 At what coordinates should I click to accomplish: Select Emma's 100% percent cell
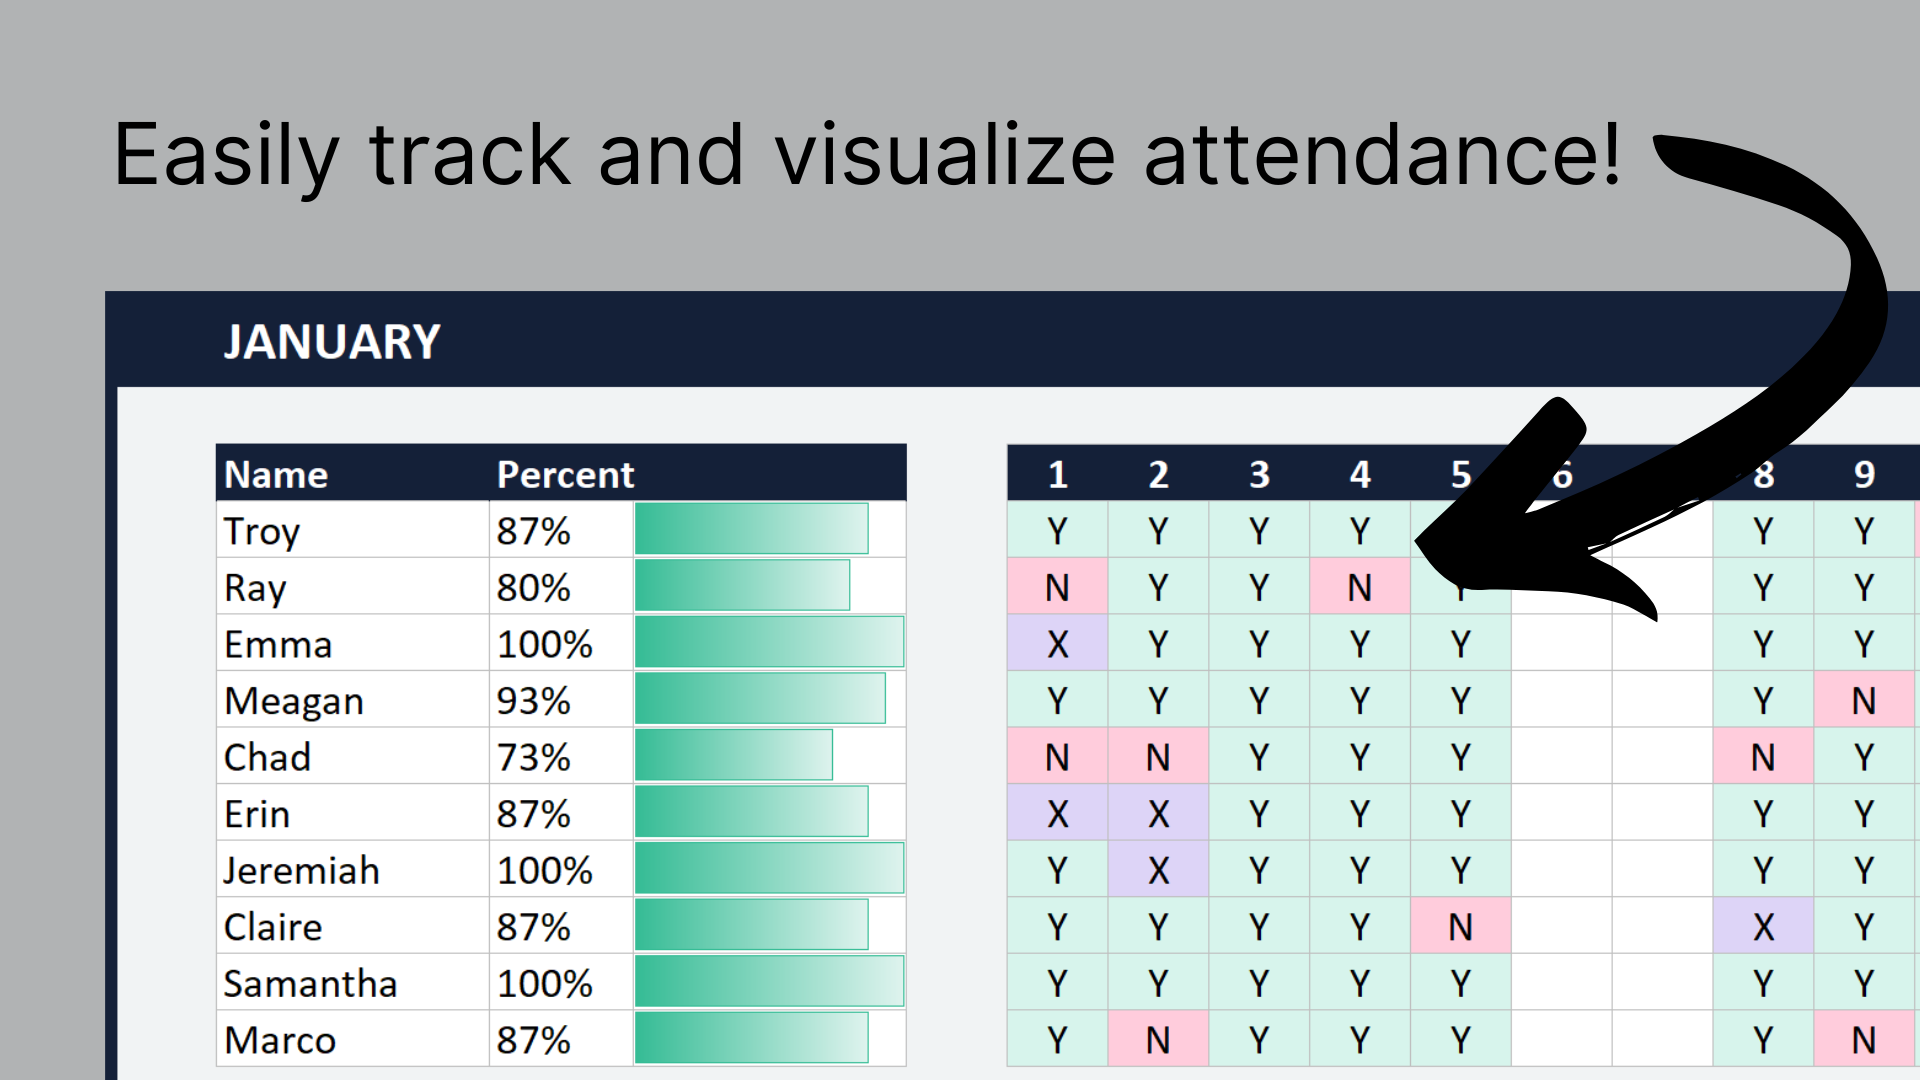tap(545, 643)
